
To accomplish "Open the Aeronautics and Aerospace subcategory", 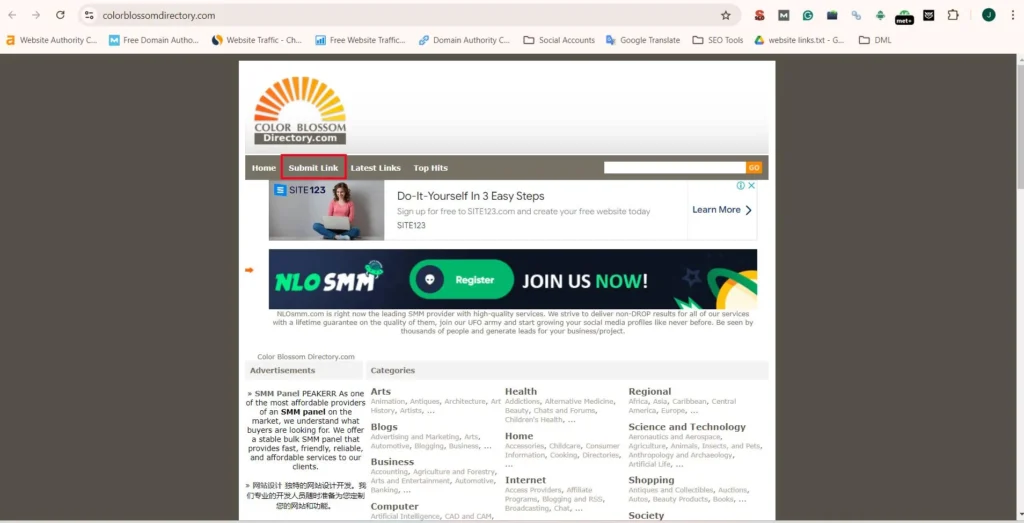I will [674, 437].
